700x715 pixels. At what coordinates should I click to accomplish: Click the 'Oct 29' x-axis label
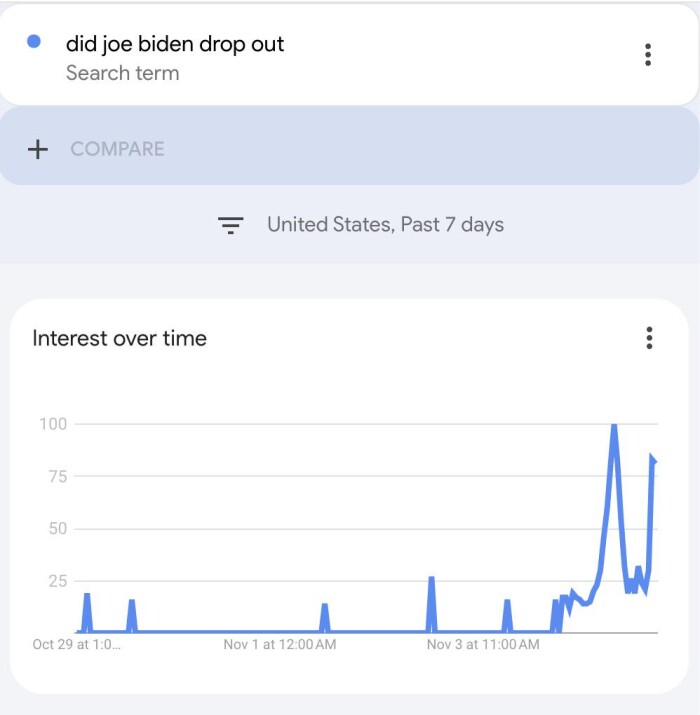click(x=76, y=645)
